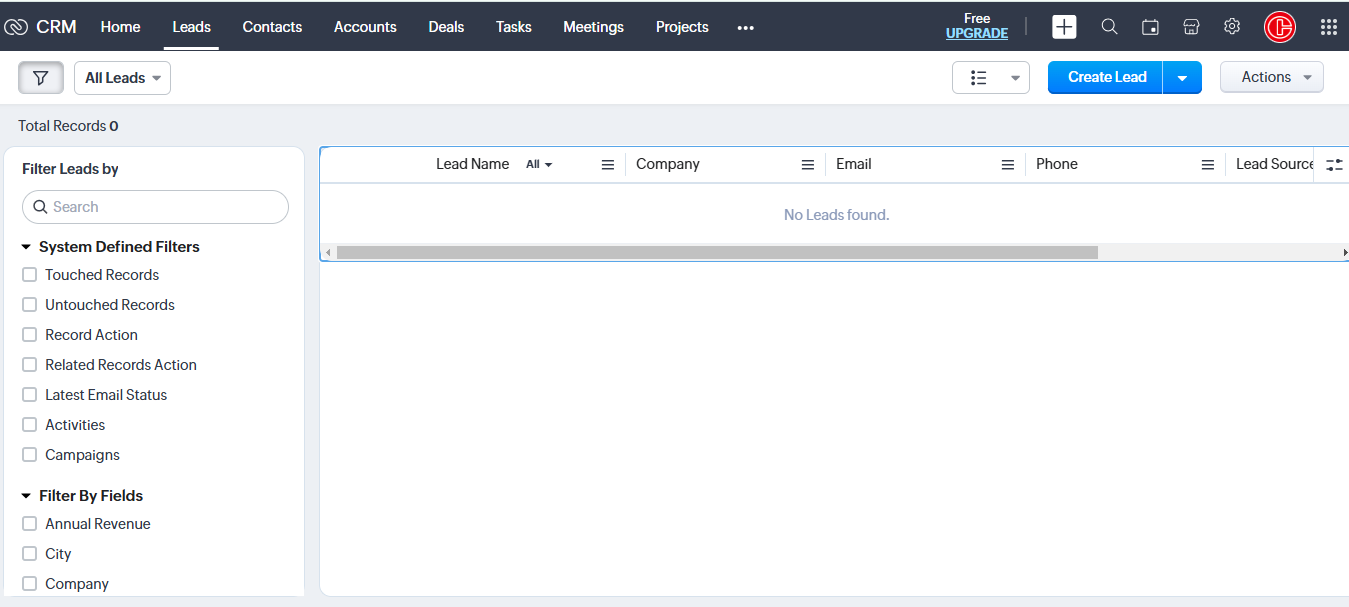Toggle the filter funnel button
Screen dimensions: 1349x607
pos(41,78)
